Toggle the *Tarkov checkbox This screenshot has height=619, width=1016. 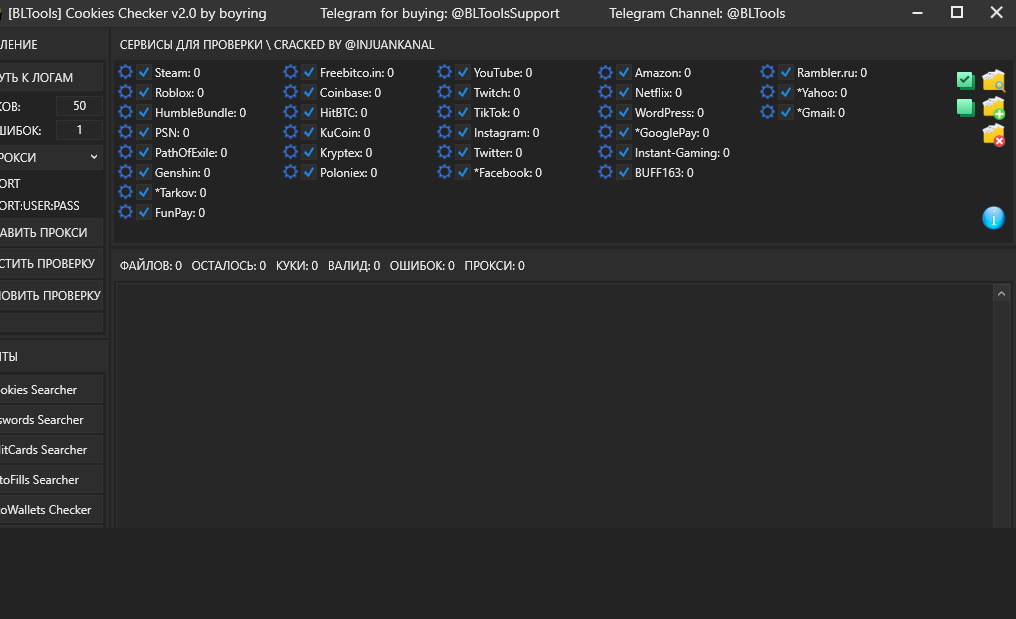click(x=144, y=192)
